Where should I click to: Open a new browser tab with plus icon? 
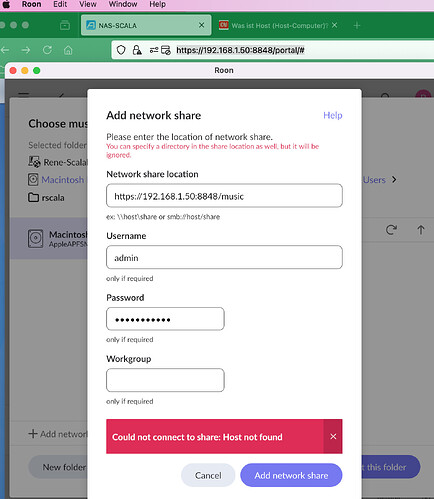pyautogui.click(x=357, y=25)
